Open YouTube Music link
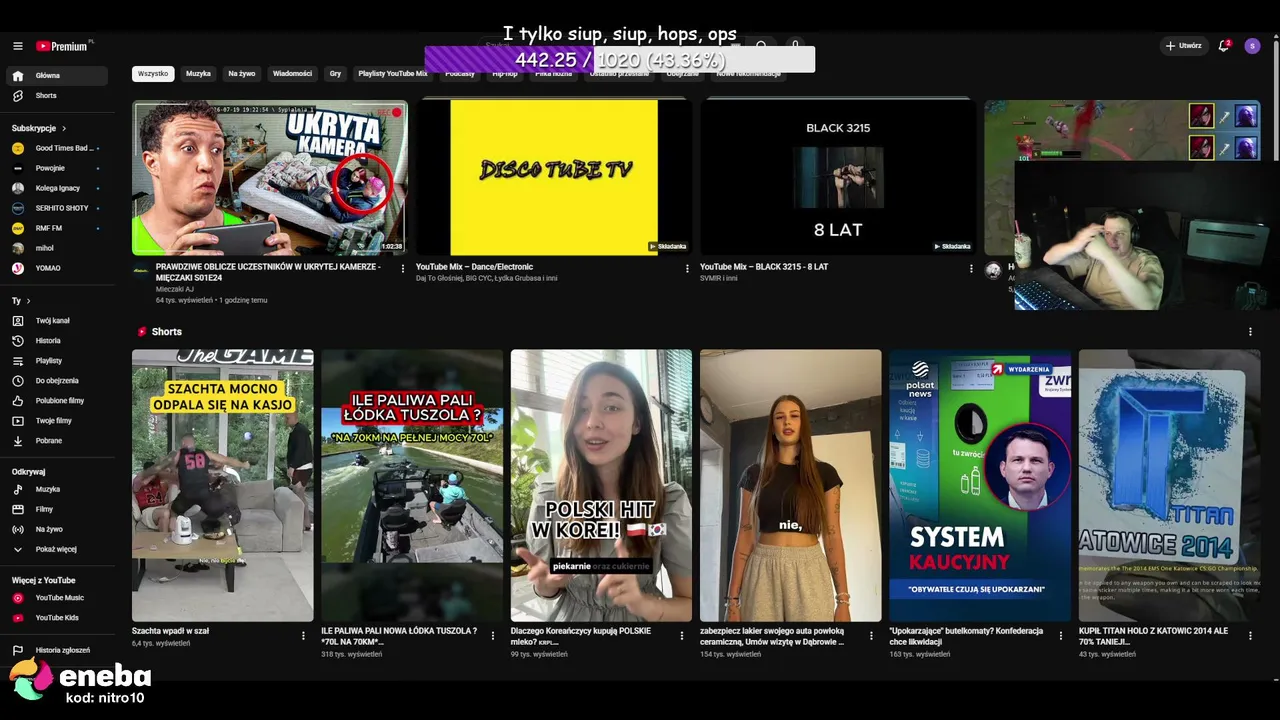The width and height of the screenshot is (1280, 720). 58,598
